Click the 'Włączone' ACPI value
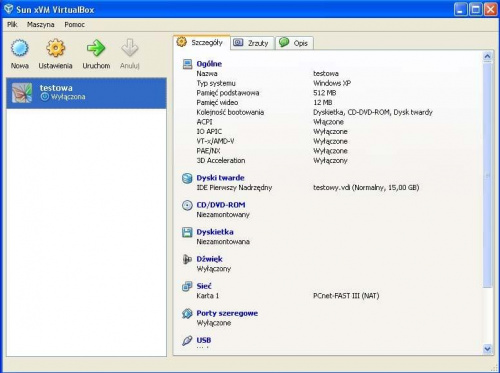Screen dimensions: 500x373 [x=328, y=122]
